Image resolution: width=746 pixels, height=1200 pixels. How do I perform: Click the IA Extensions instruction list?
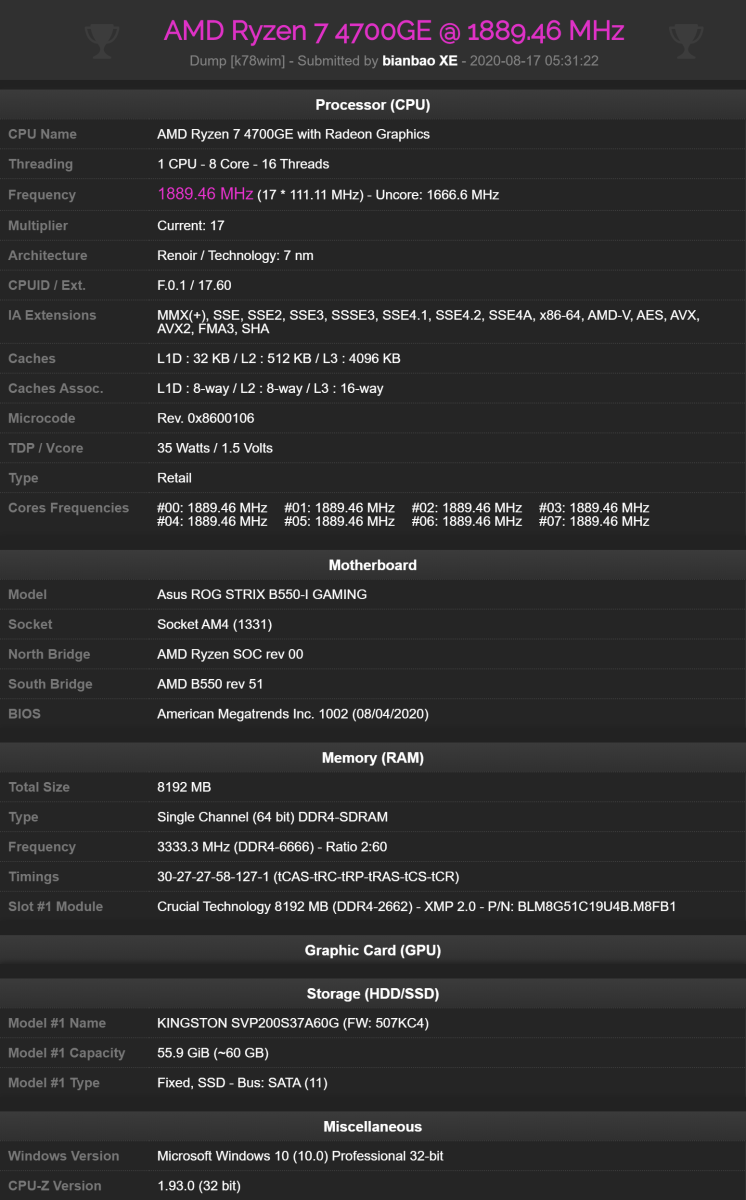coord(428,322)
